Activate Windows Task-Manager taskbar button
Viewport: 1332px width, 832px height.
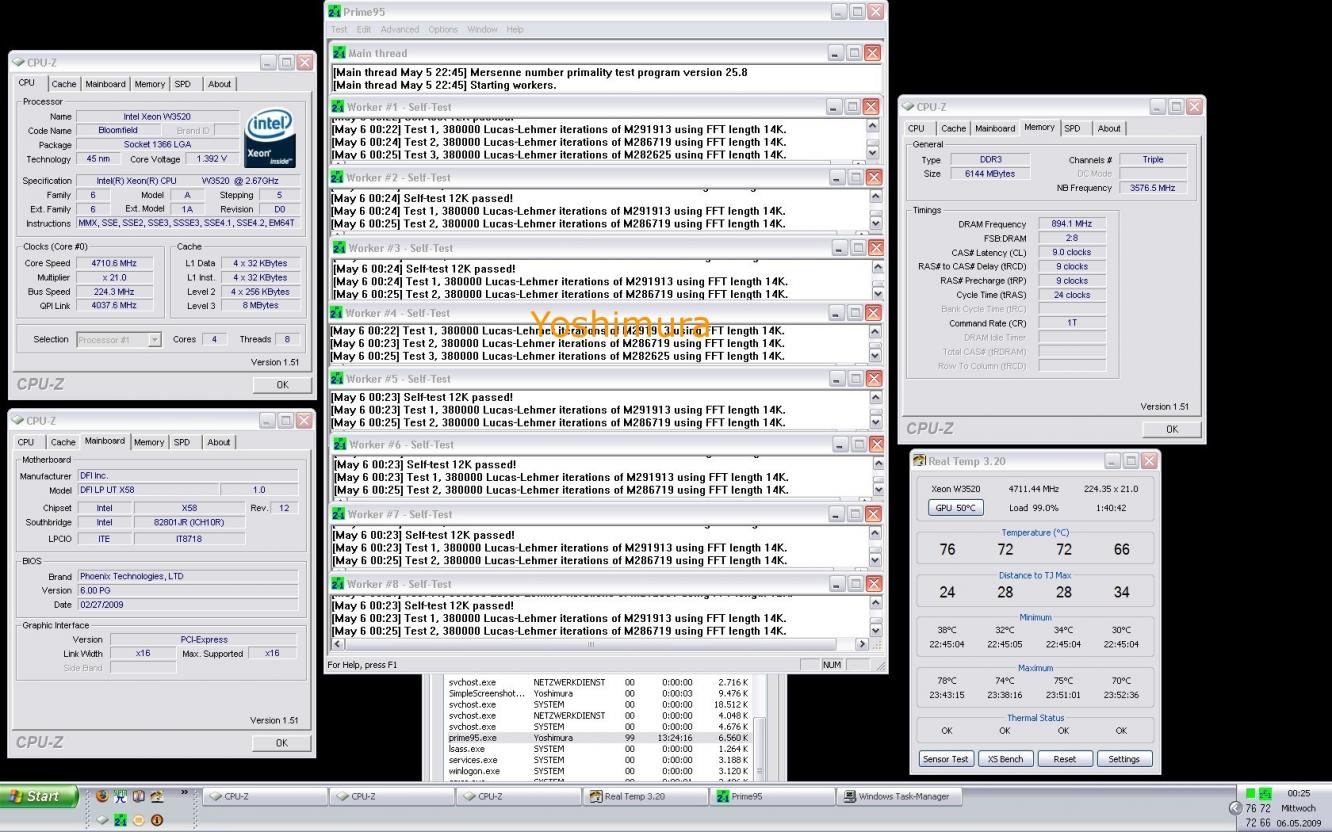900,796
